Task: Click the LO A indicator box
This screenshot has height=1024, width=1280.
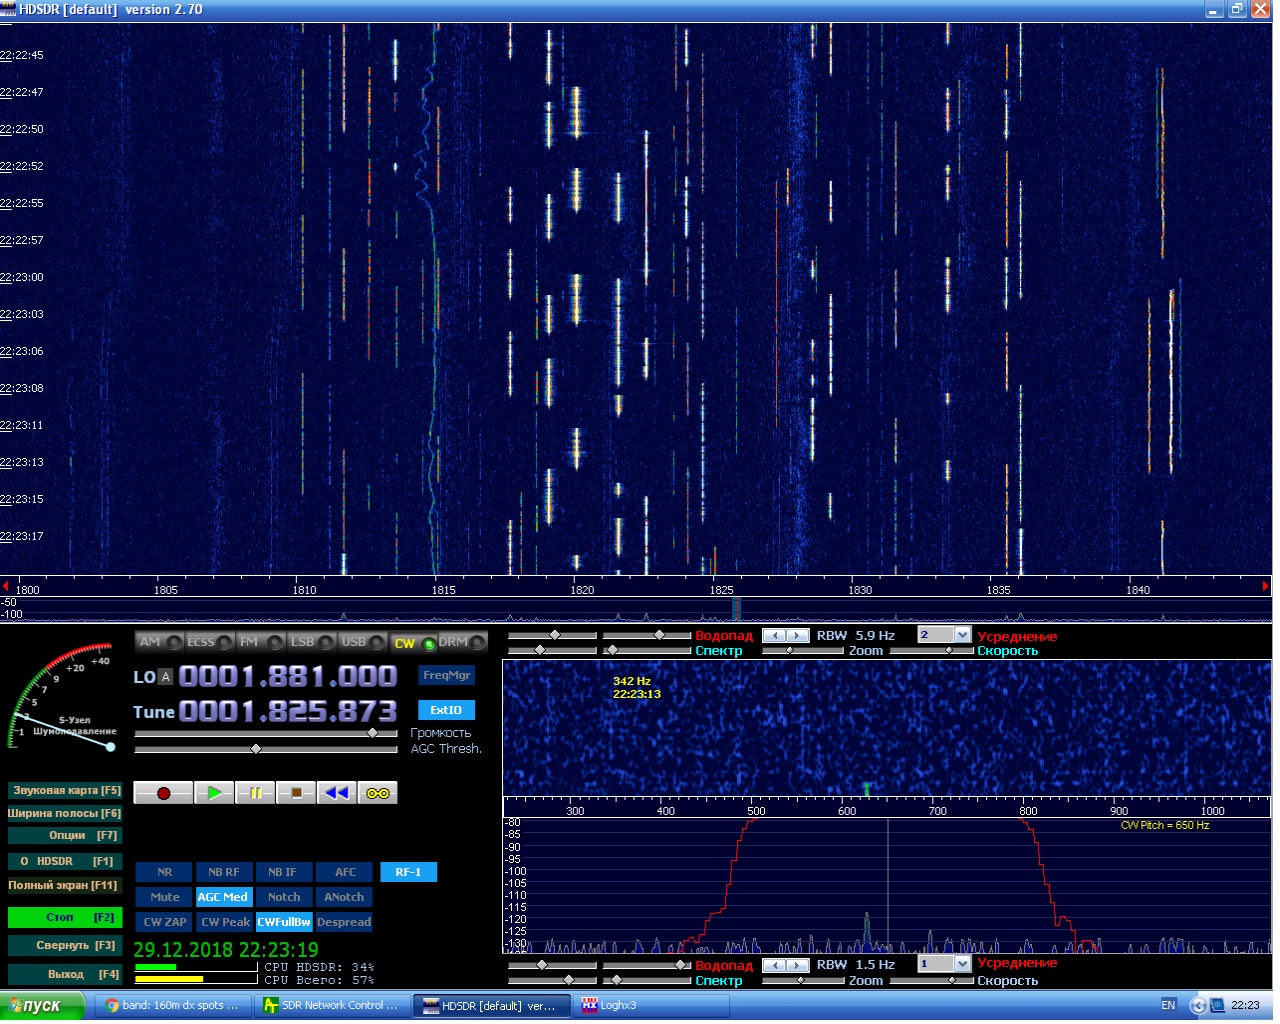Action: point(166,677)
